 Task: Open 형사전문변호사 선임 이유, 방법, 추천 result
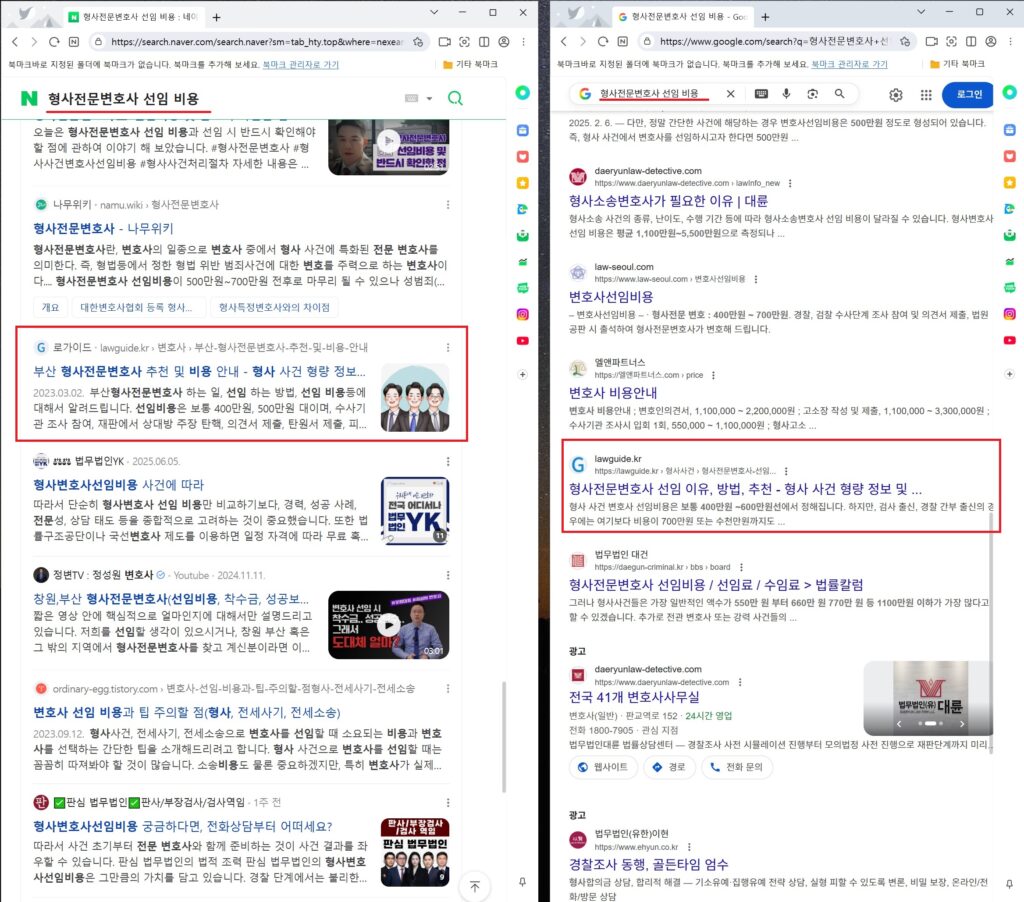click(745, 489)
